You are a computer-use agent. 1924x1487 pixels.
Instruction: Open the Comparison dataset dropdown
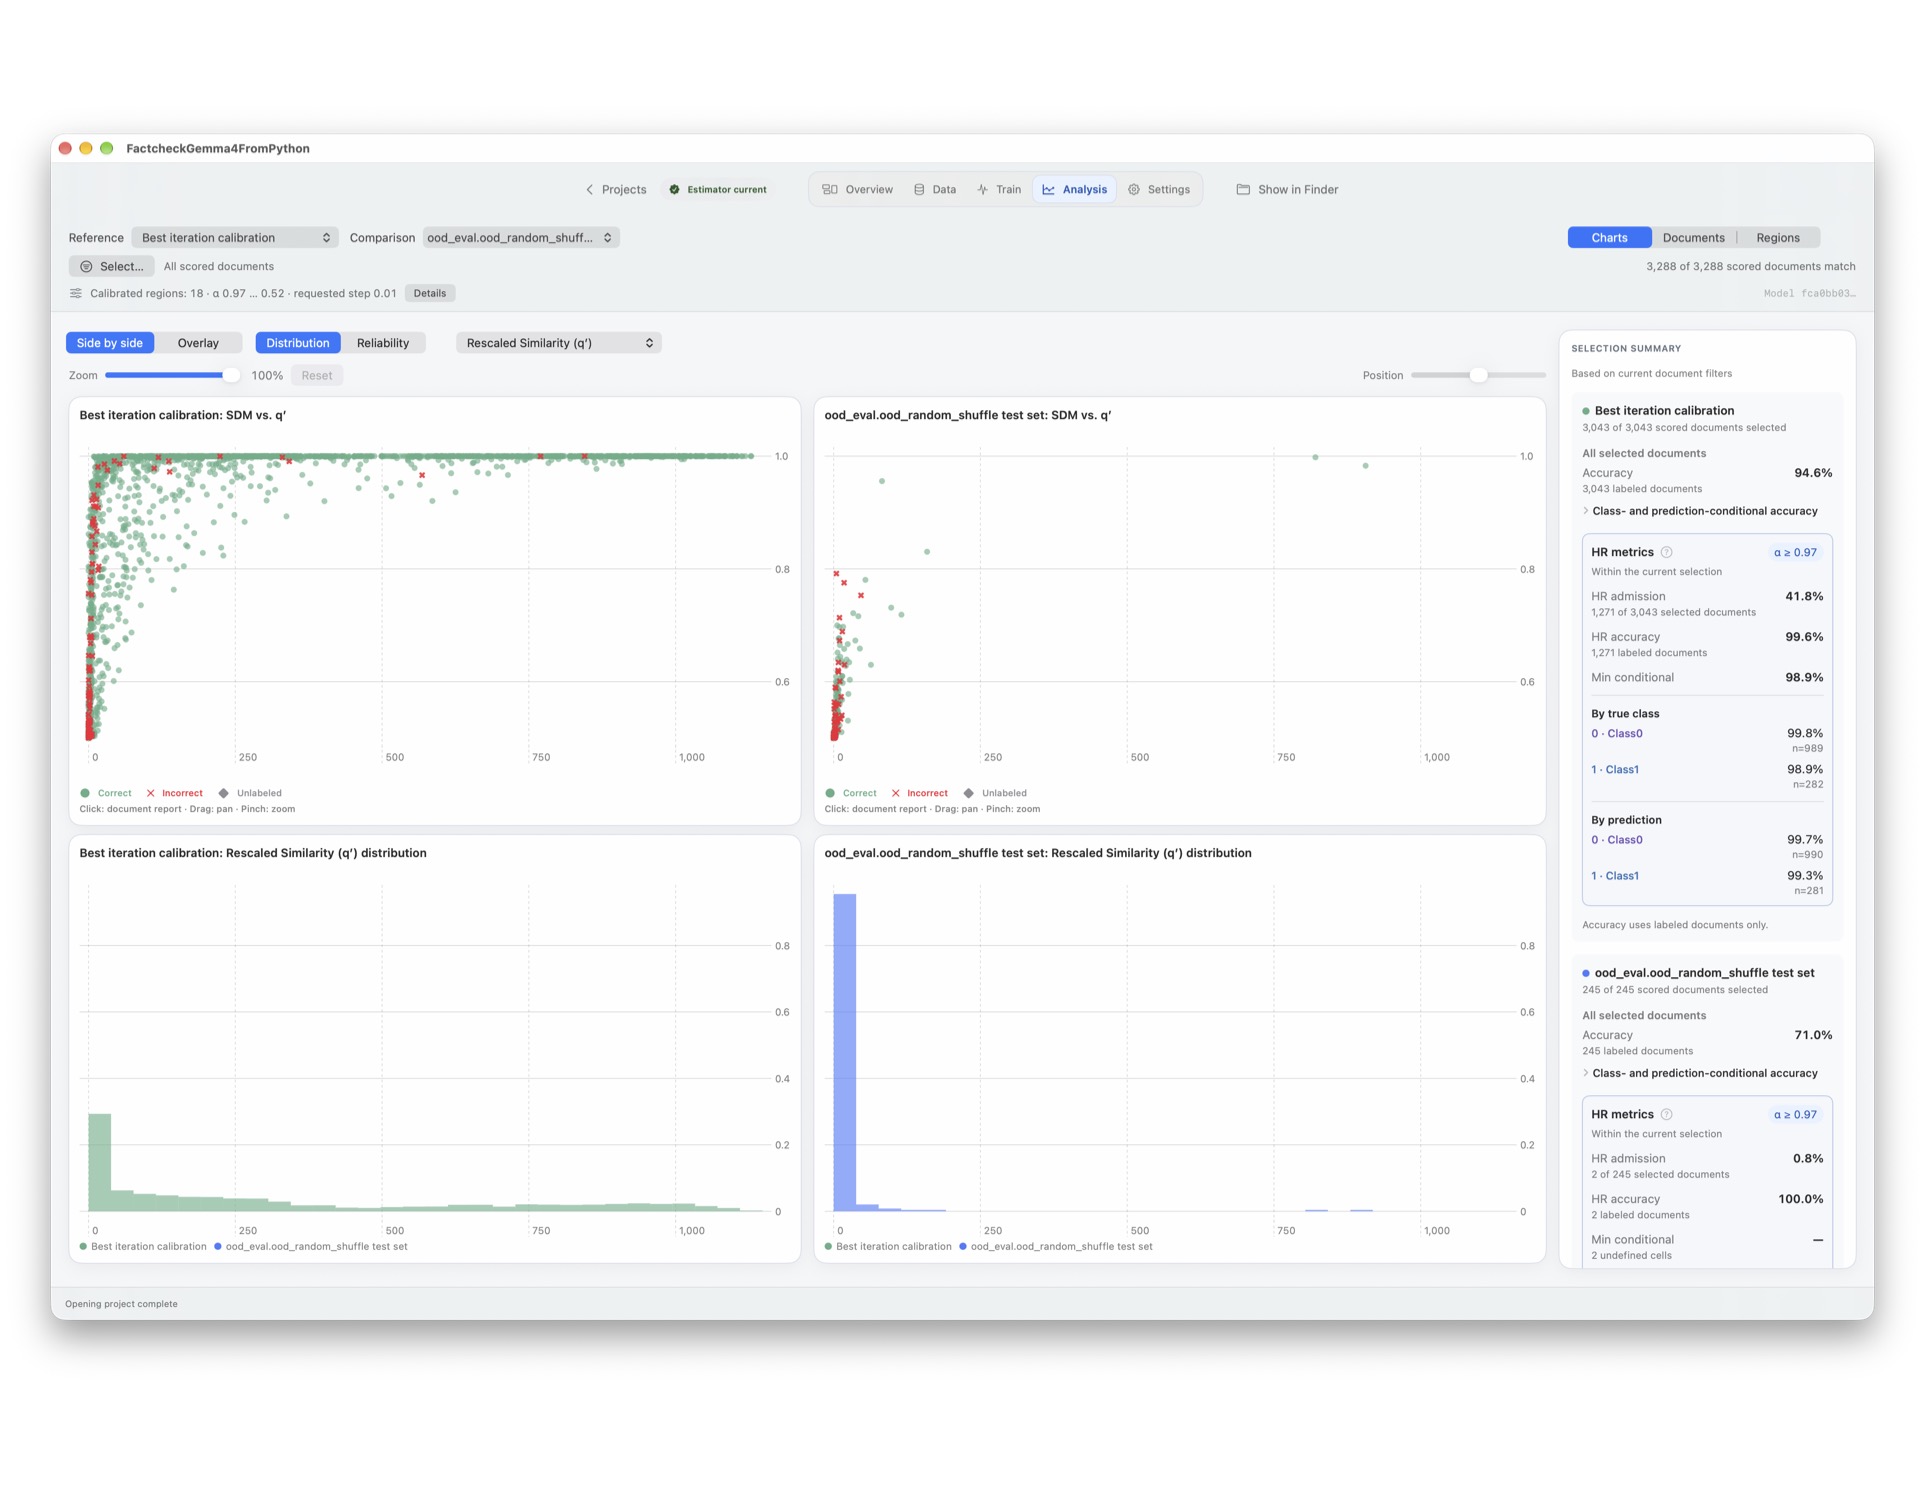click(x=521, y=238)
